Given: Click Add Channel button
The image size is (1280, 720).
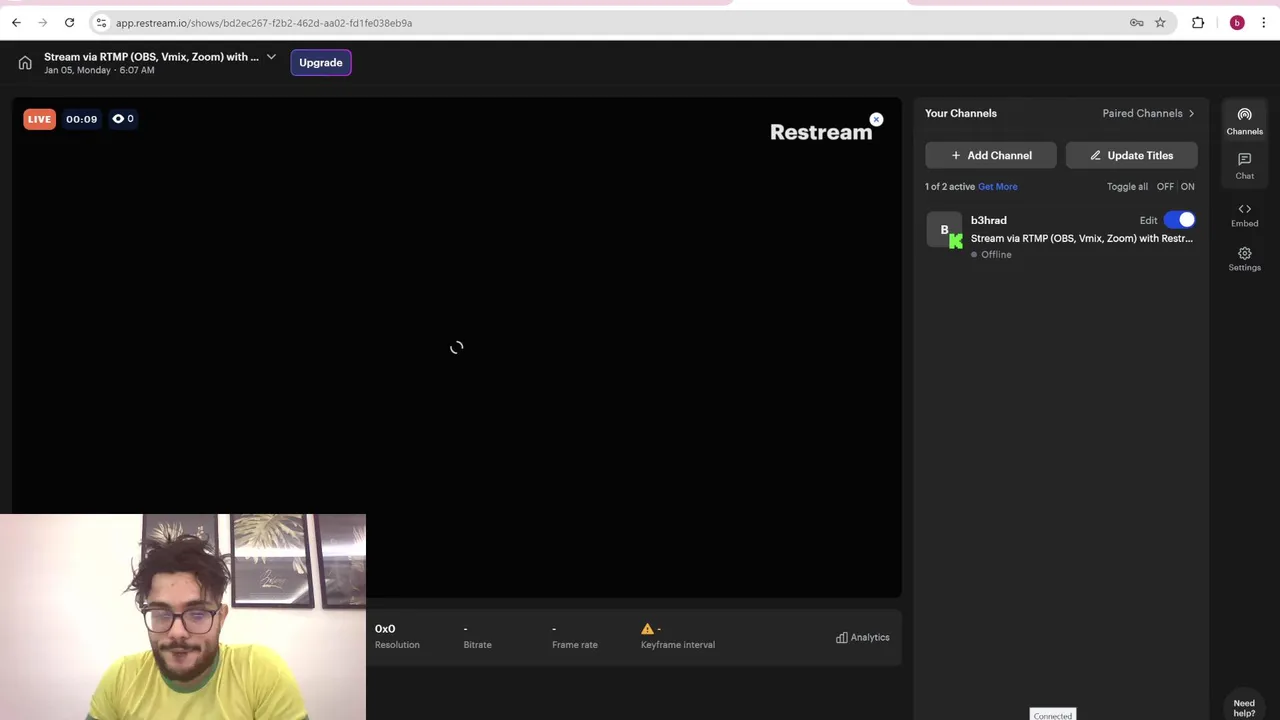Looking at the screenshot, I should 991,155.
